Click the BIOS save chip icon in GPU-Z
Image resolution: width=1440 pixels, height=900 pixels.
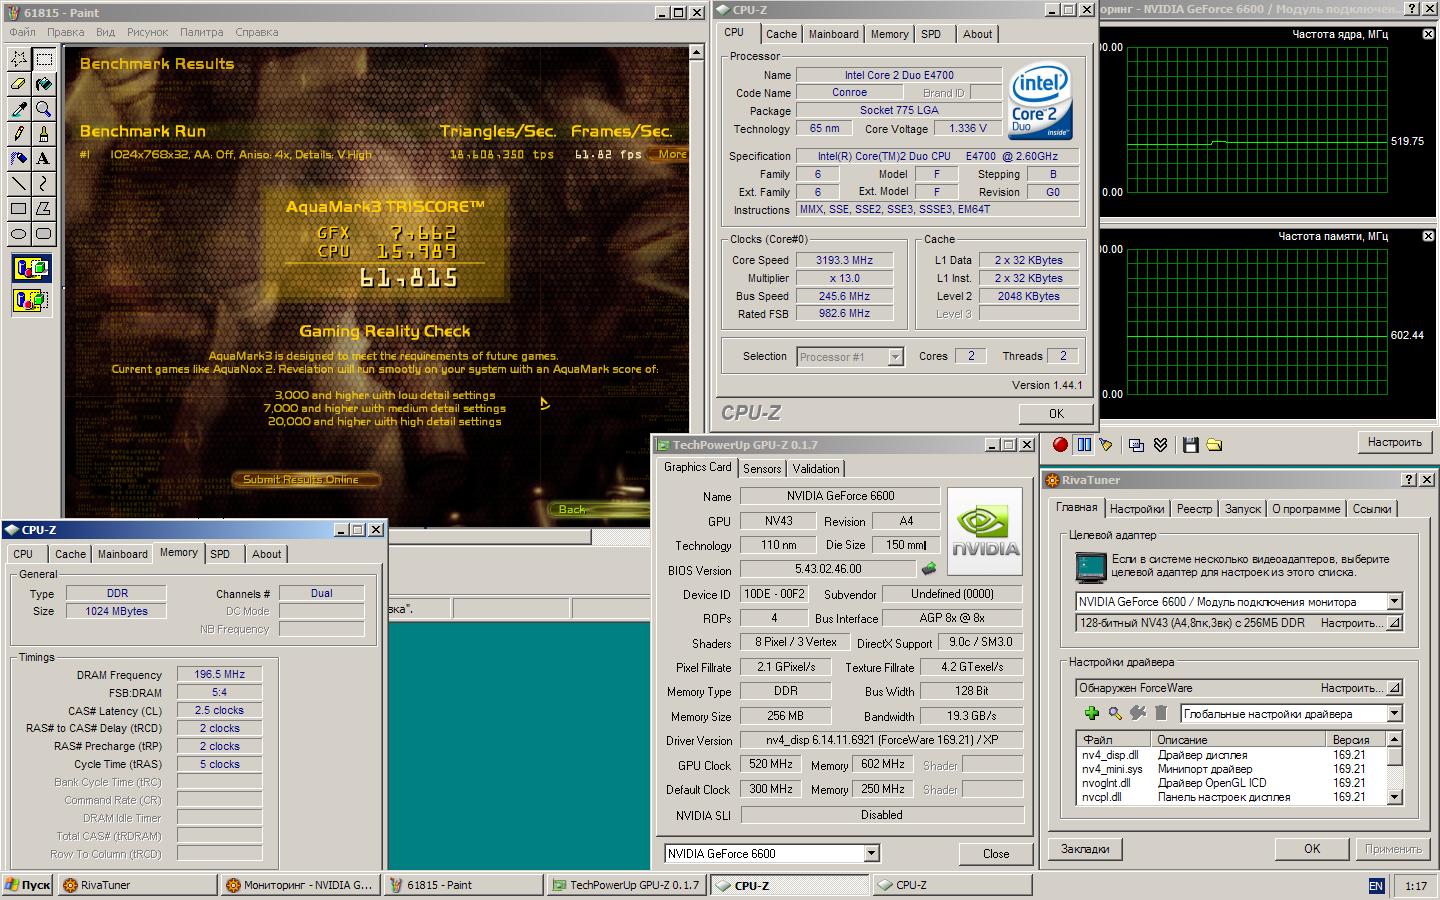[x=929, y=569]
